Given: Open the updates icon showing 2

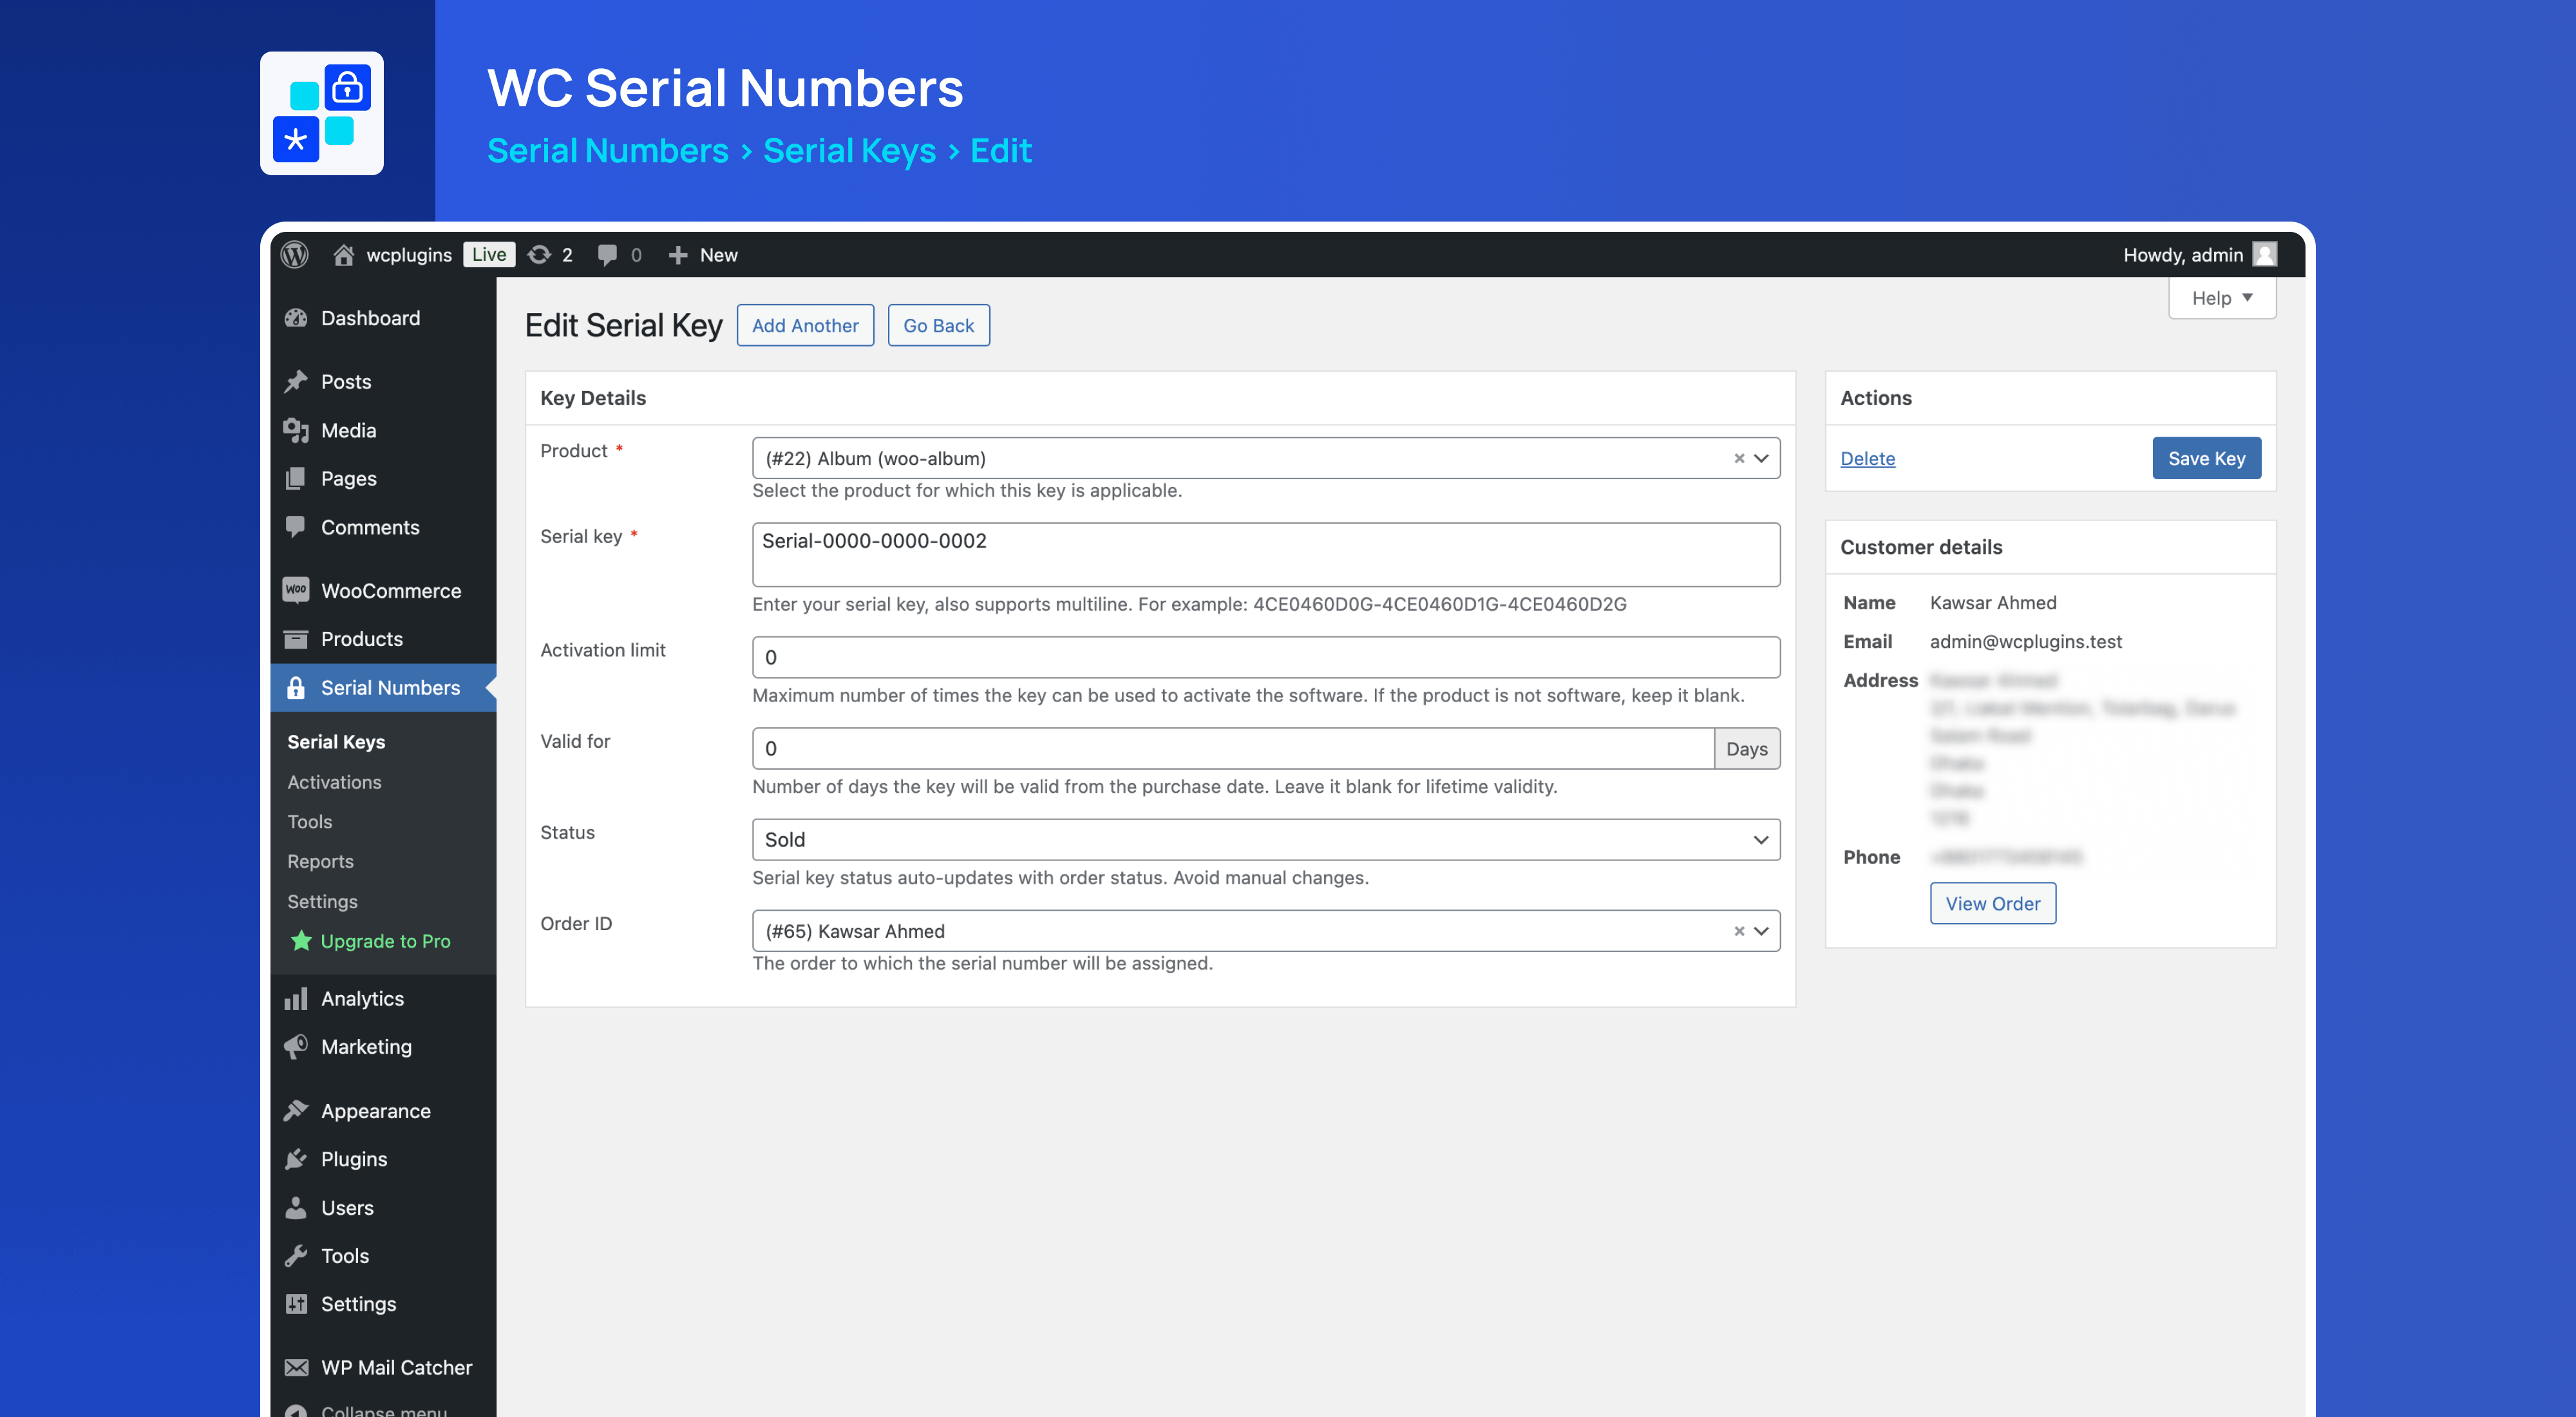Looking at the screenshot, I should tap(540, 254).
